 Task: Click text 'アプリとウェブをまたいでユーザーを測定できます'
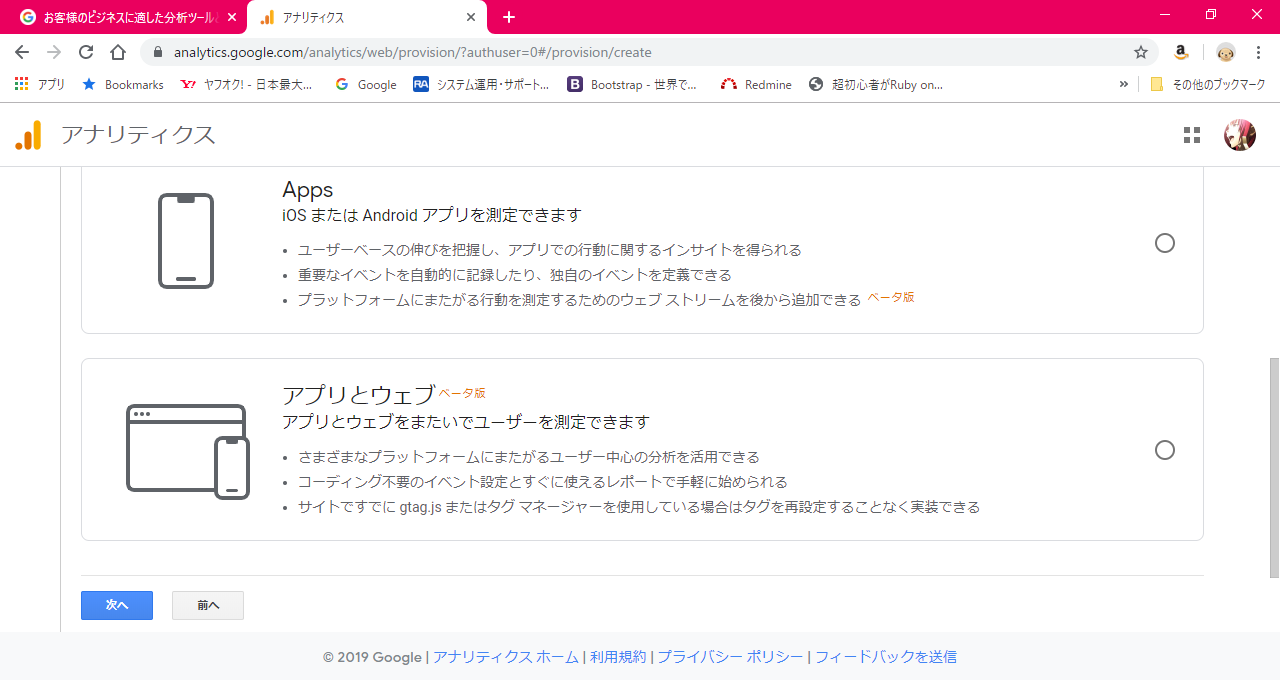tap(466, 422)
